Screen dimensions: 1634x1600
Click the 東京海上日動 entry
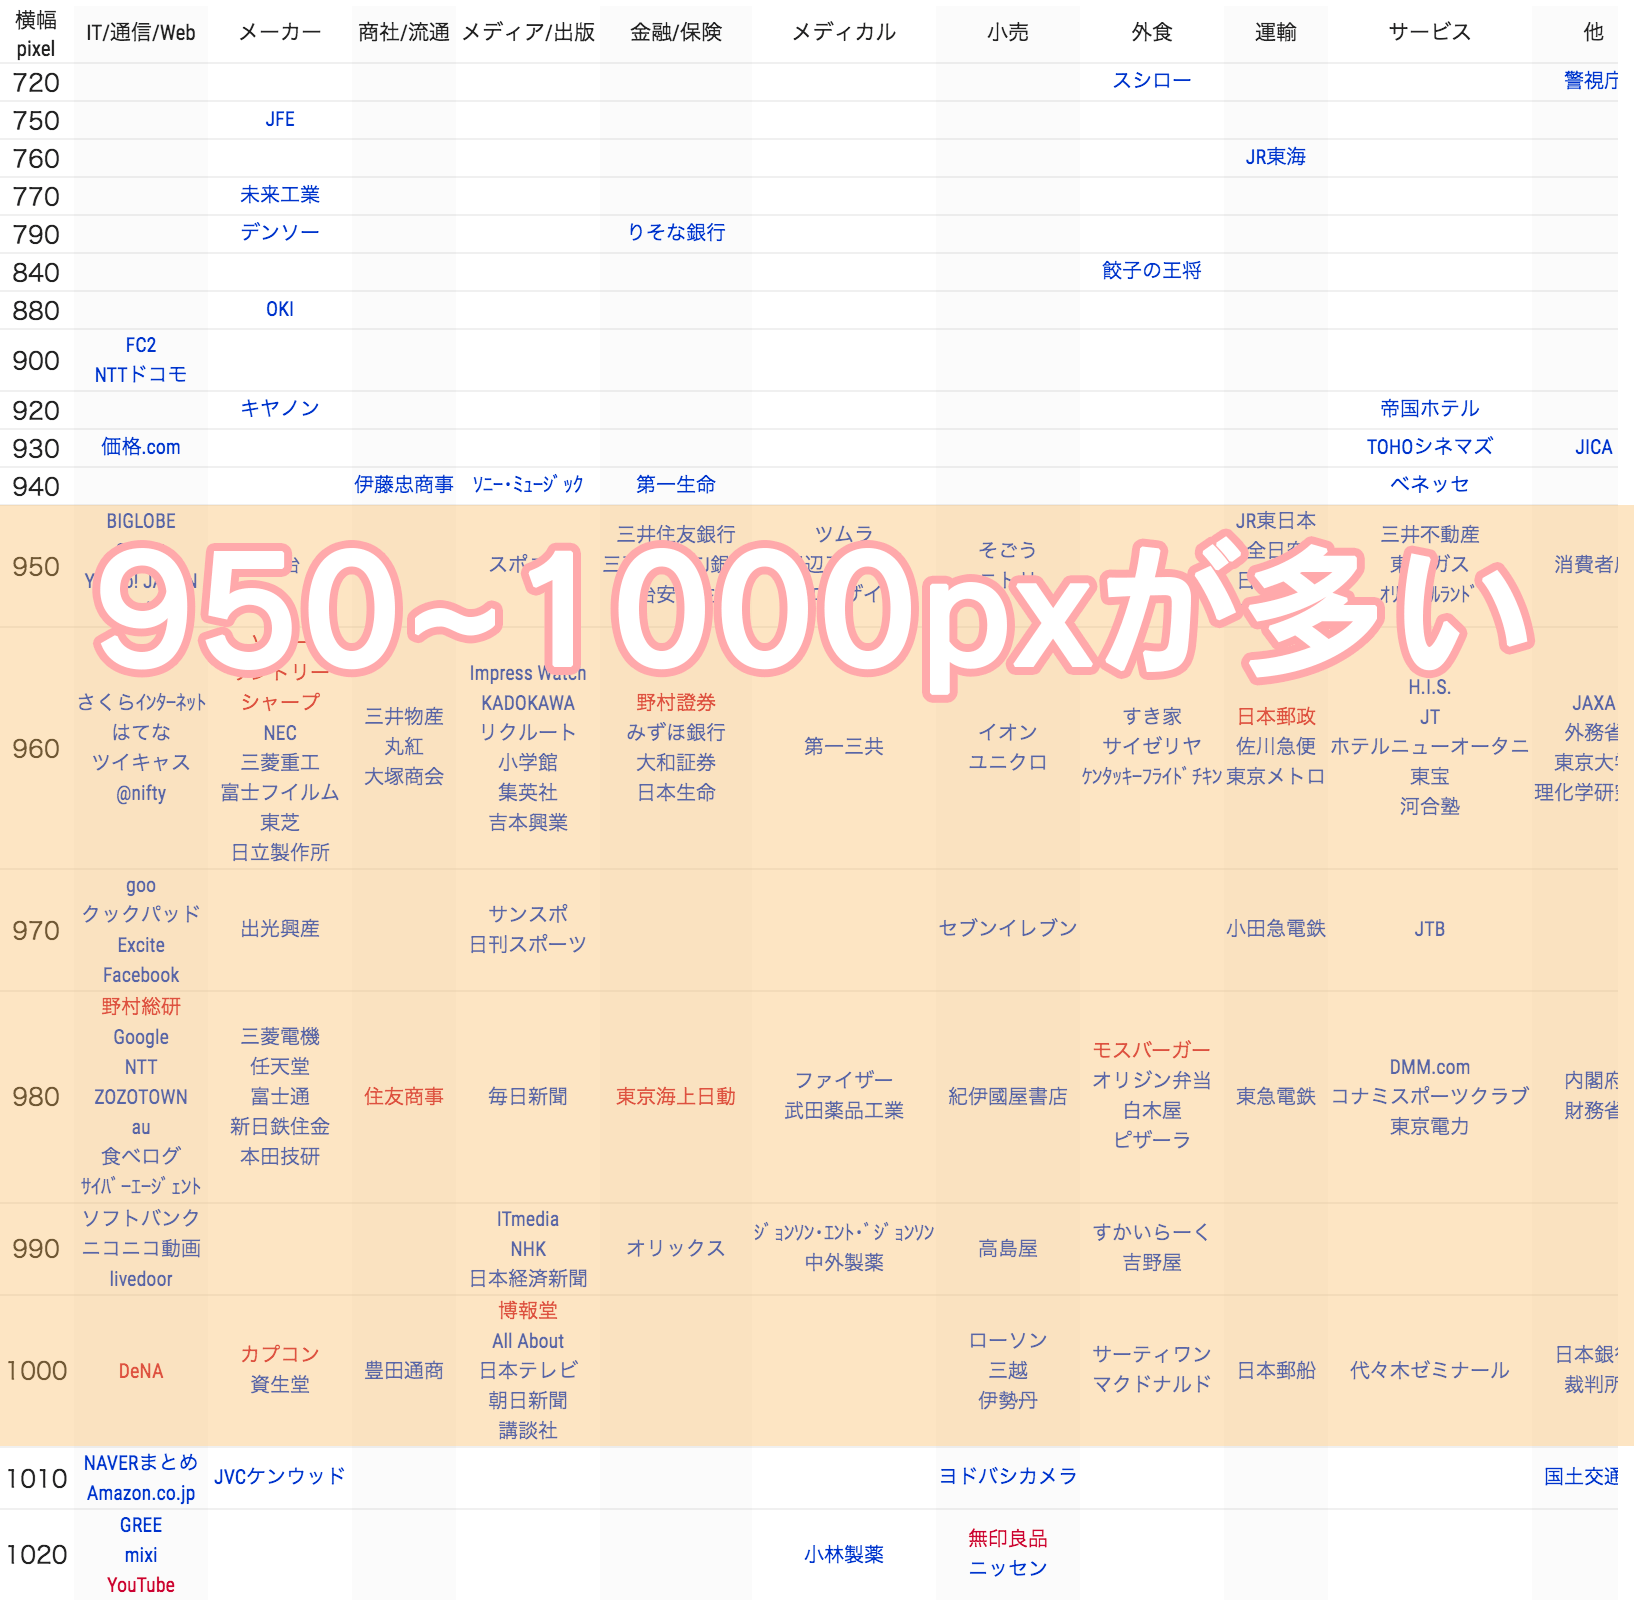coord(676,1097)
